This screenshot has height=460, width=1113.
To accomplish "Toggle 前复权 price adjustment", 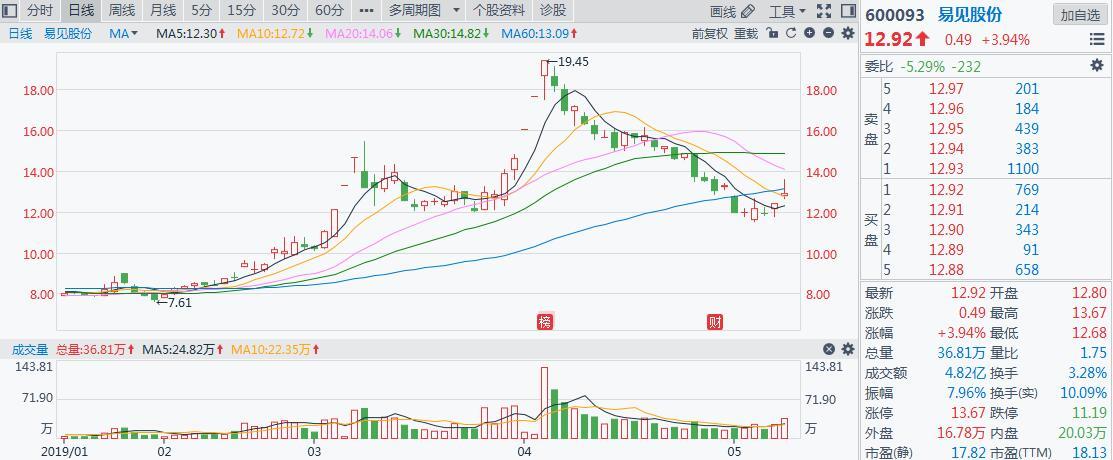I will [709, 33].
